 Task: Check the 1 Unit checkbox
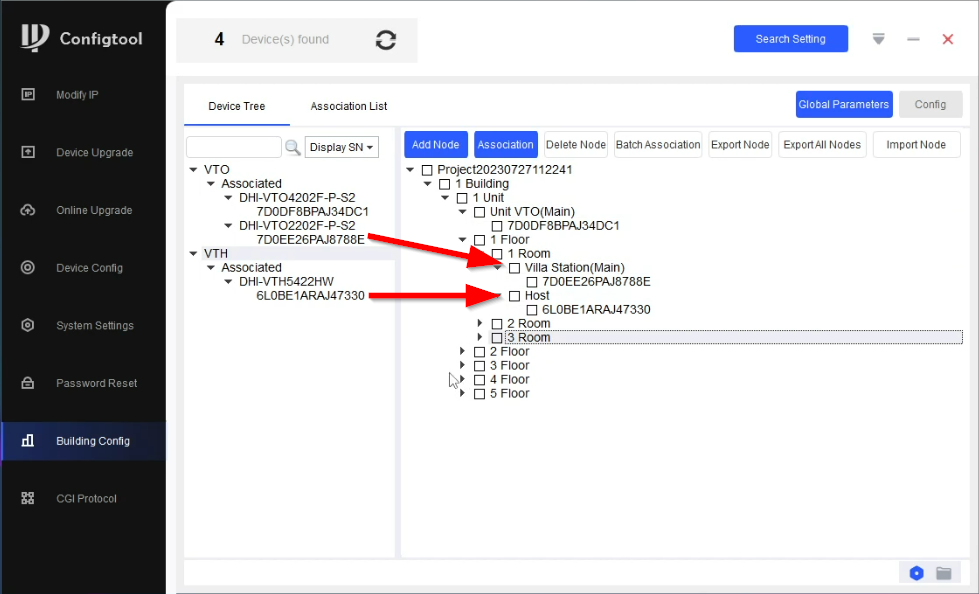tap(462, 198)
